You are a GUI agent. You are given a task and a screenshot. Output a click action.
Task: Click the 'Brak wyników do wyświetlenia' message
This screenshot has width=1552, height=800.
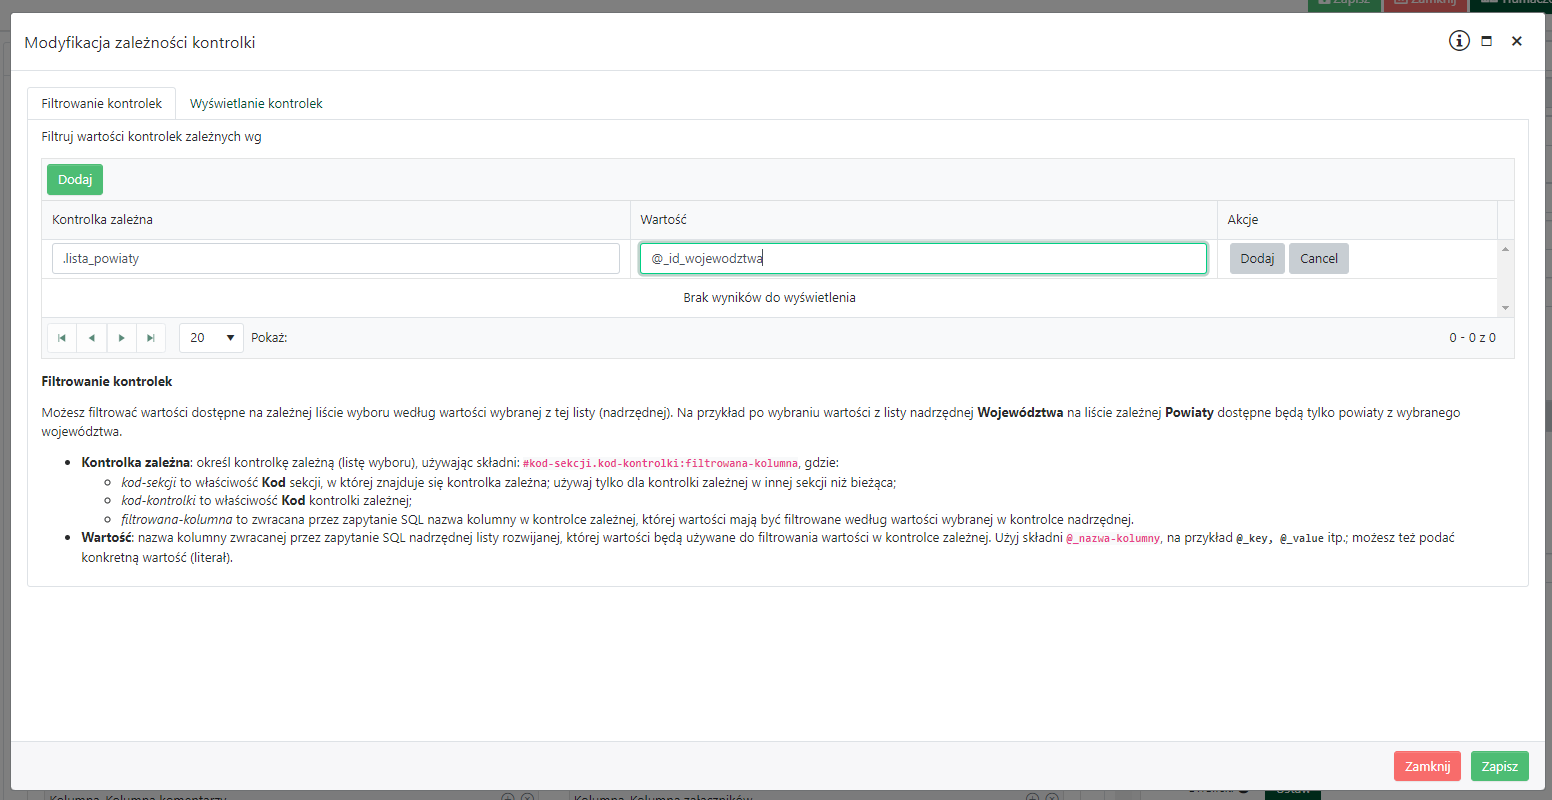(x=769, y=297)
